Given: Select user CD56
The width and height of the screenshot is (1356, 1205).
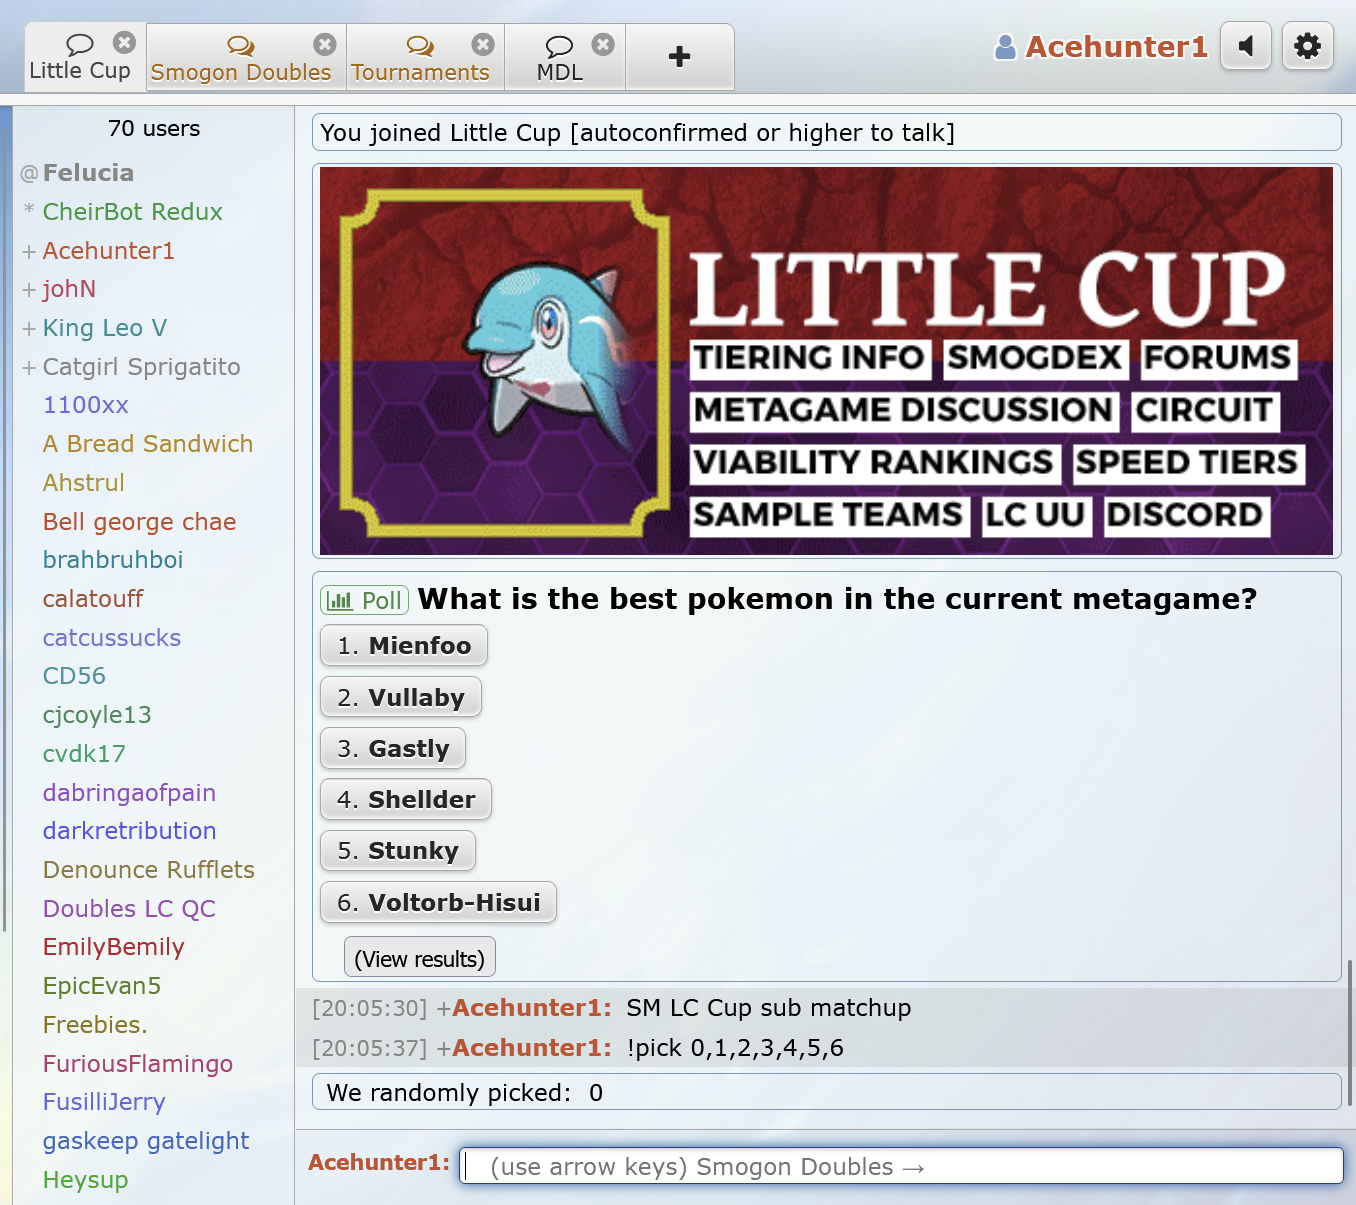Looking at the screenshot, I should click(x=75, y=676).
